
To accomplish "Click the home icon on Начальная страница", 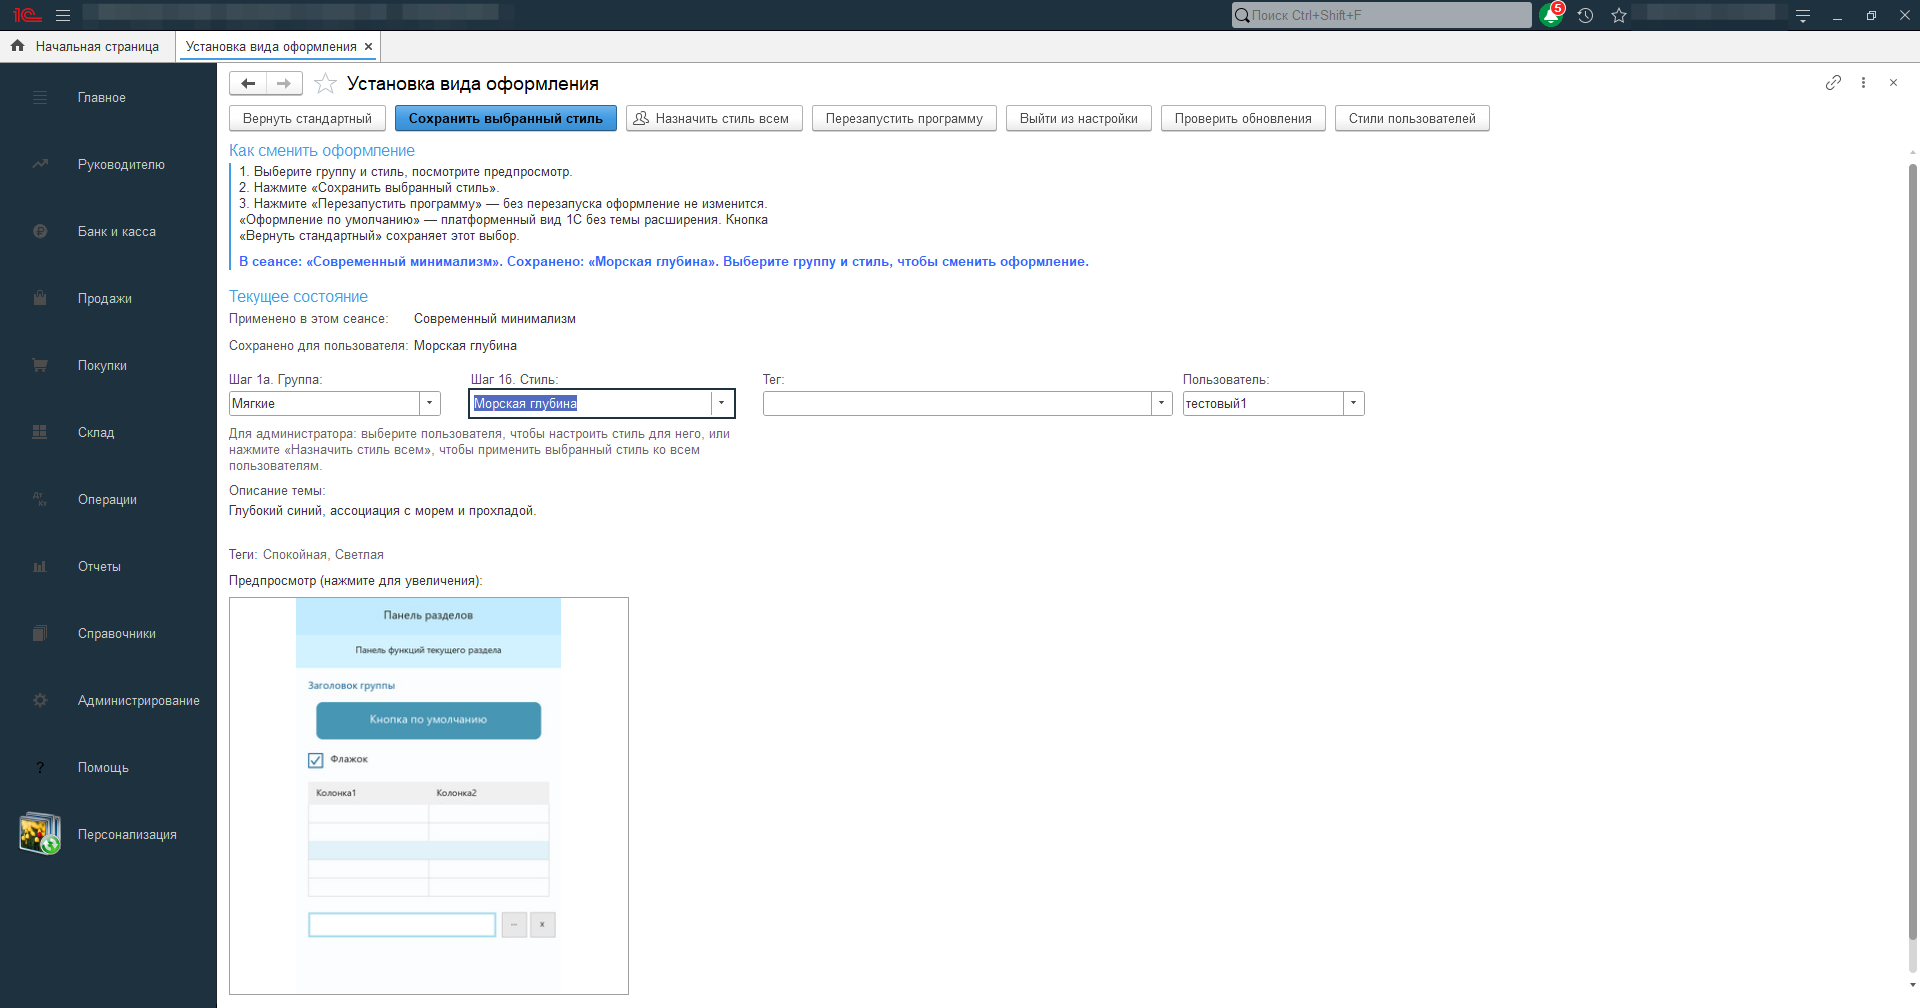I will (x=17, y=46).
